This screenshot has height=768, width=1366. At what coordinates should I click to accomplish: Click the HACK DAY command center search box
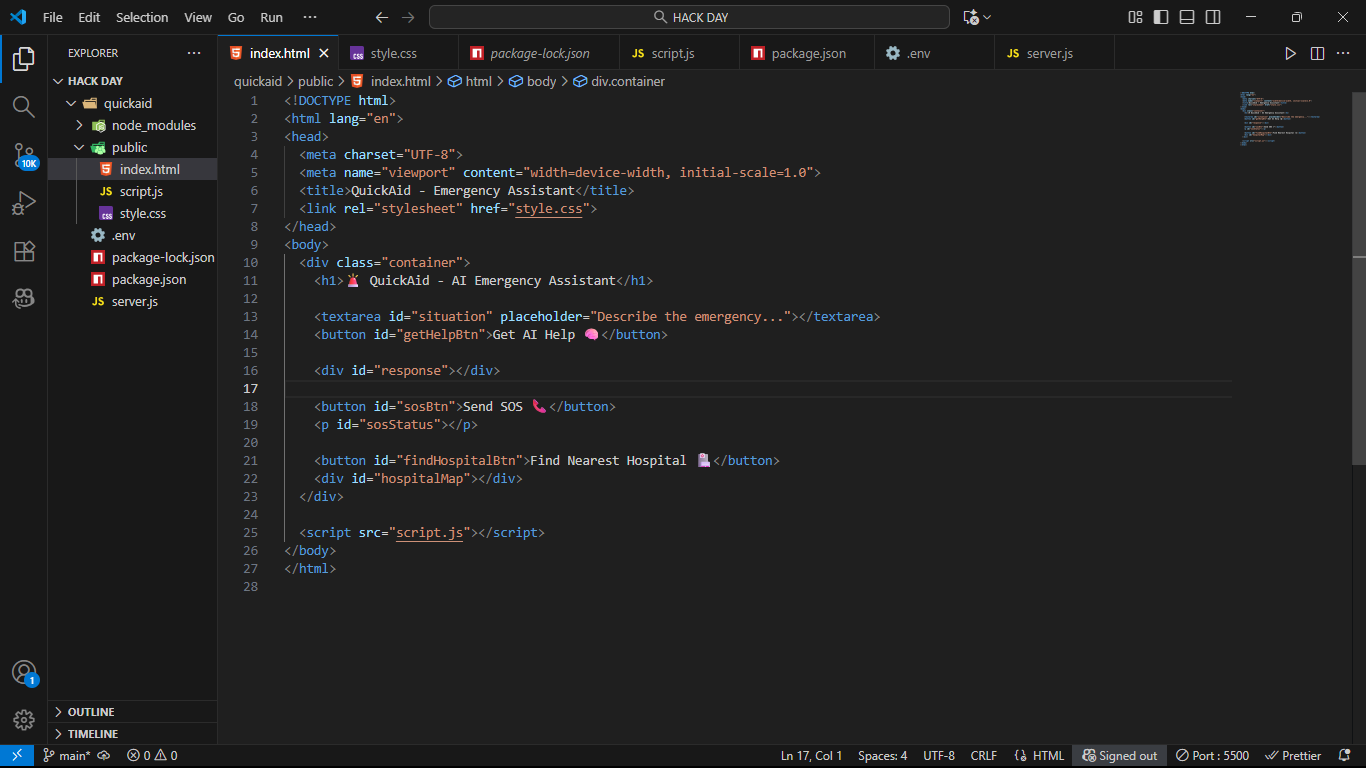(x=689, y=17)
